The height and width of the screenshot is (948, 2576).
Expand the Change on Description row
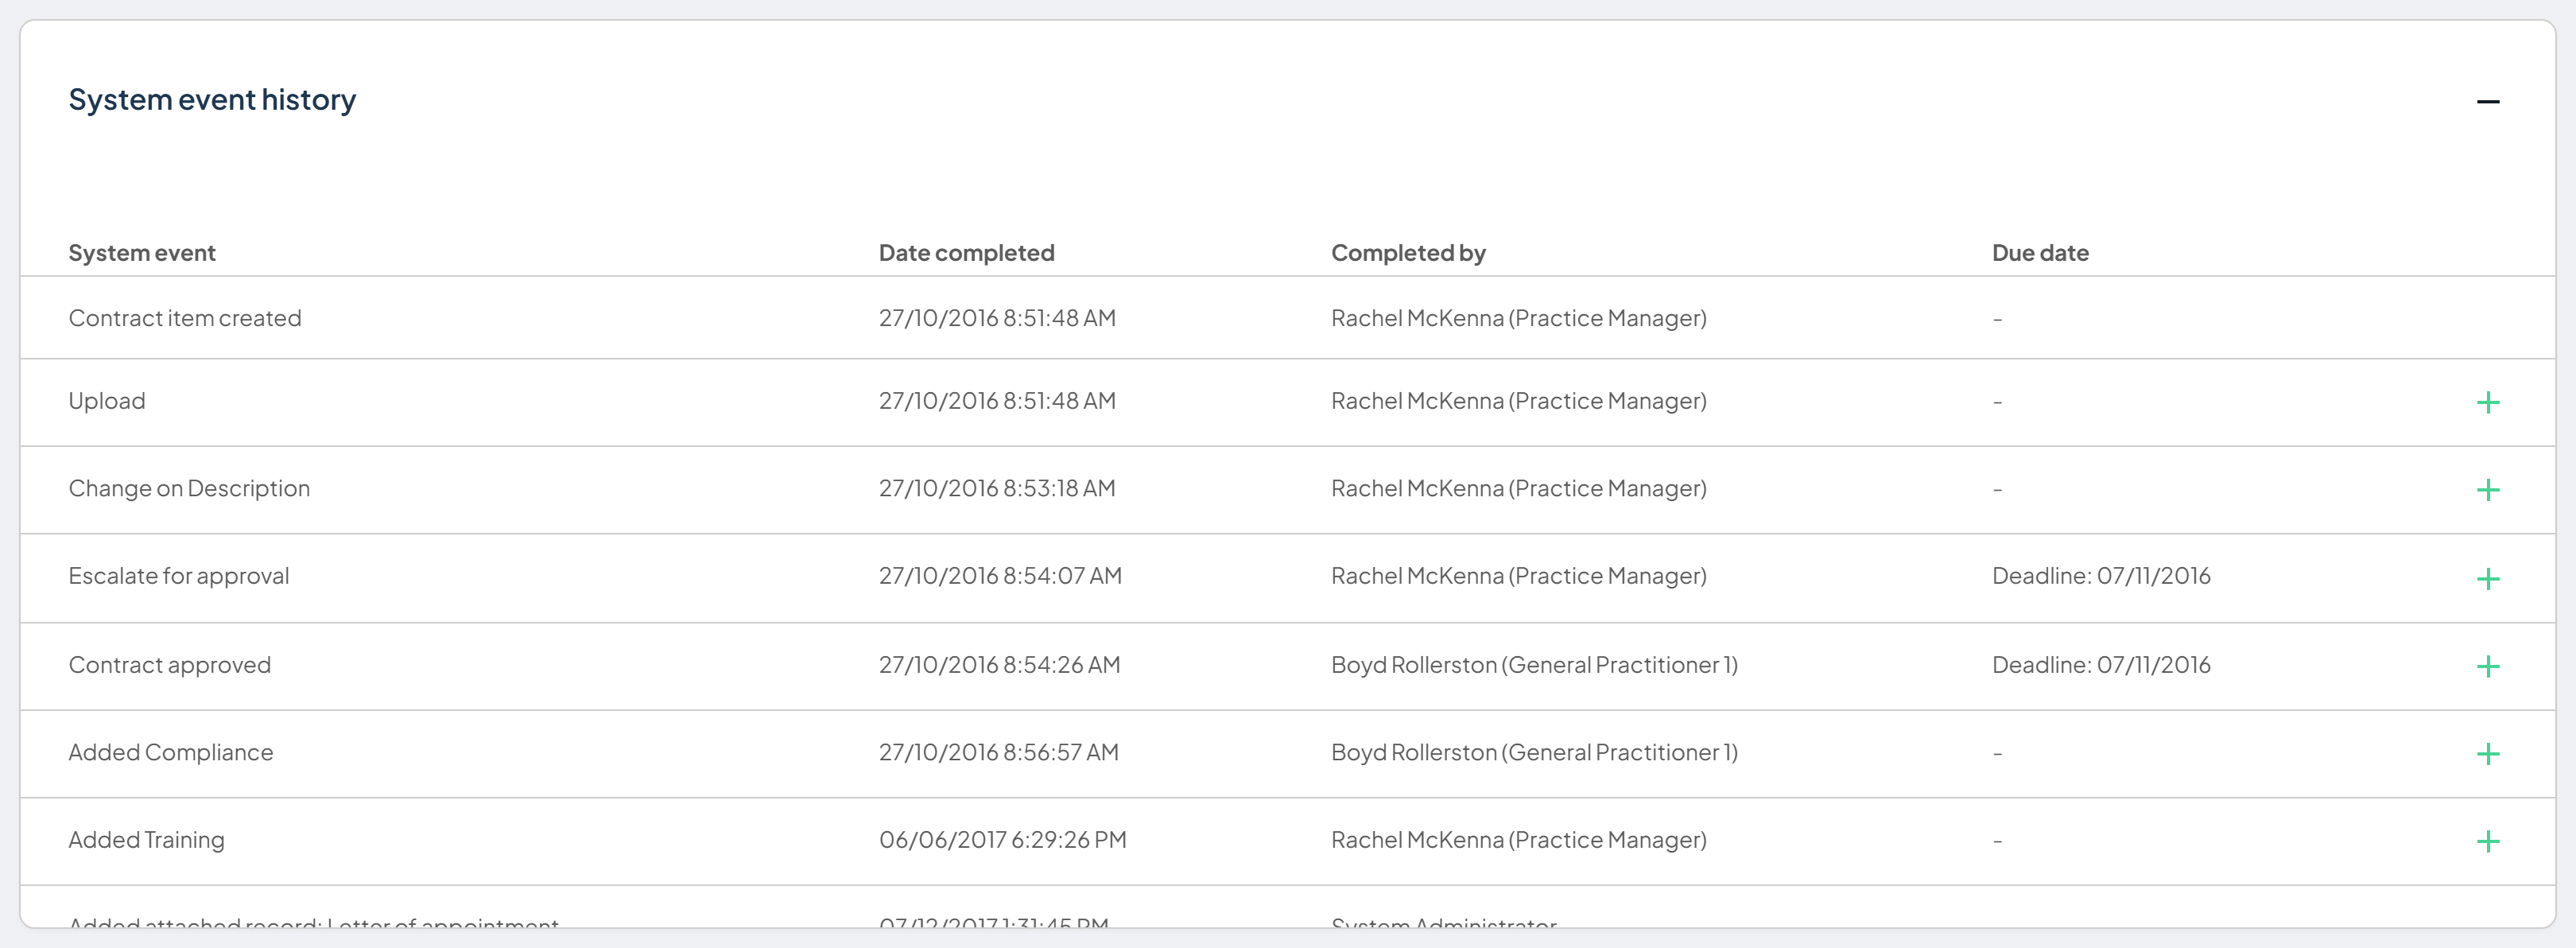point(2488,489)
